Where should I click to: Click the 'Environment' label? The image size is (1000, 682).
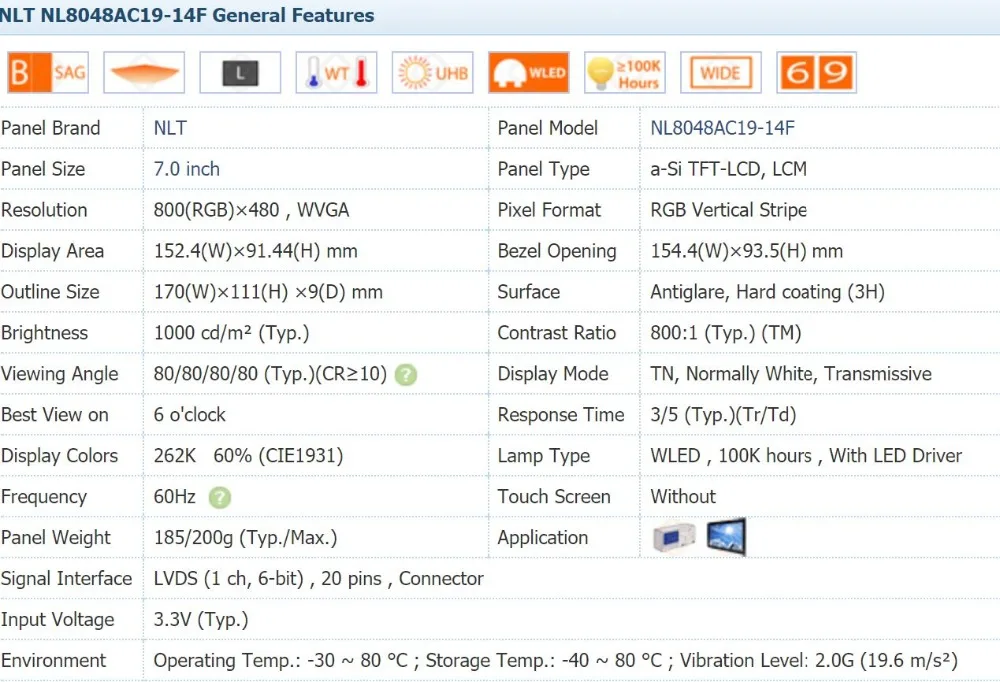pyautogui.click(x=54, y=660)
